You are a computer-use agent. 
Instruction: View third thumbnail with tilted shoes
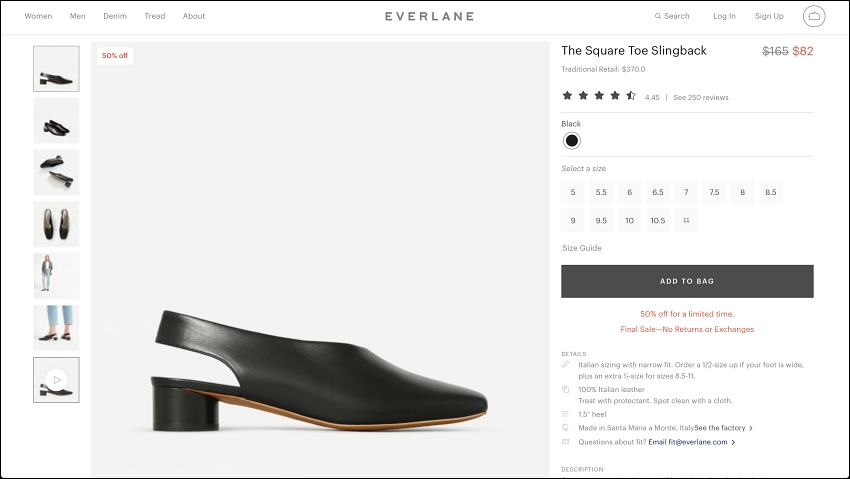tap(56, 172)
